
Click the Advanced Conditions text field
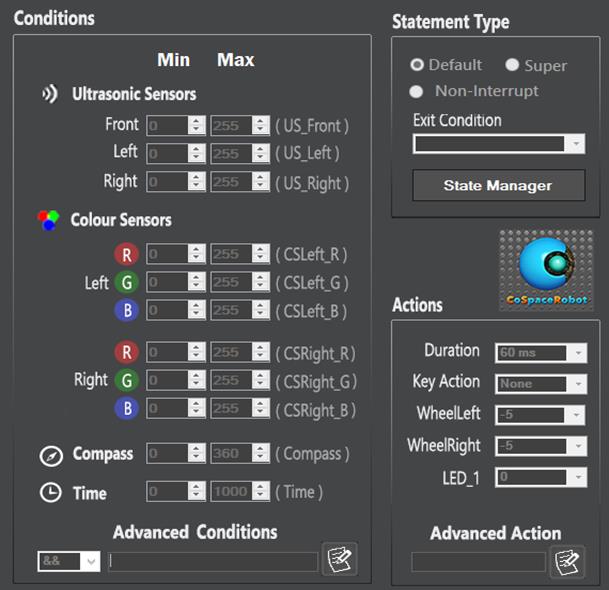pyautogui.click(x=213, y=562)
